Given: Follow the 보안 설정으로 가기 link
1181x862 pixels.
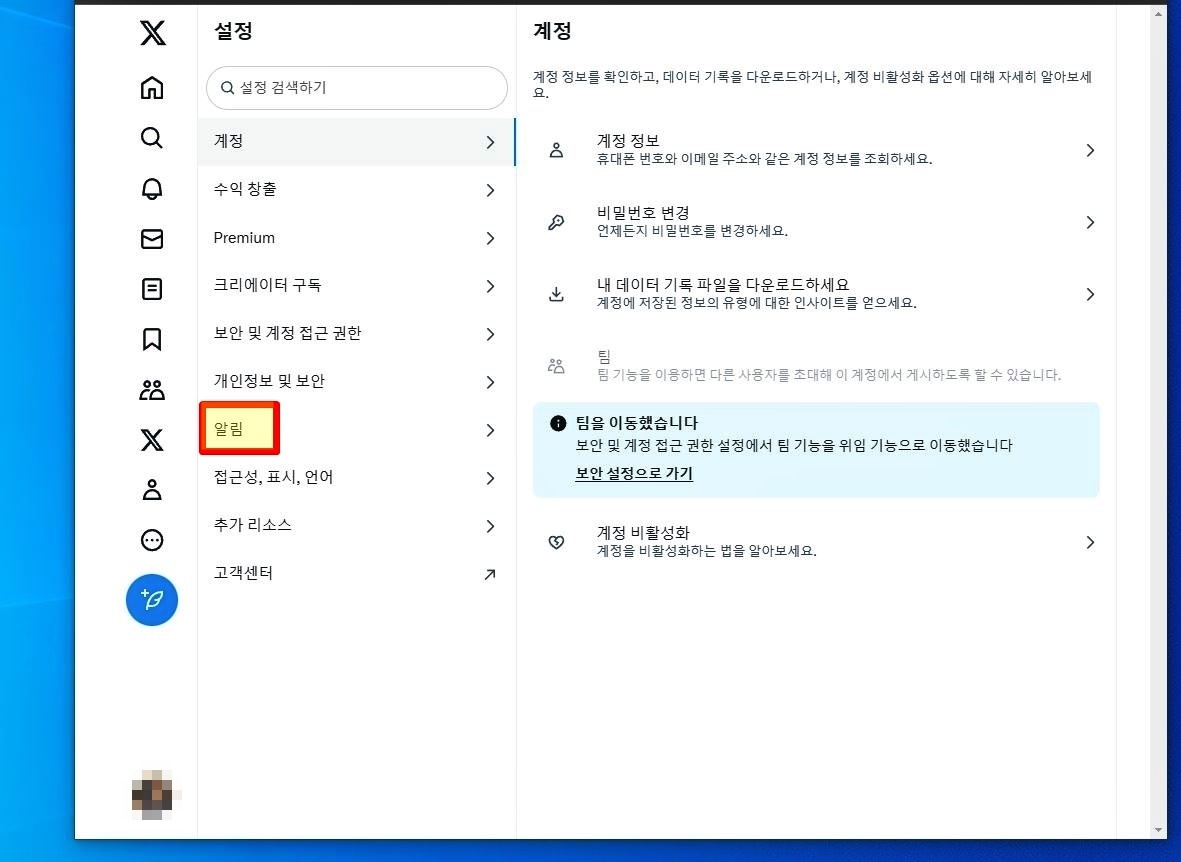Looking at the screenshot, I should coord(634,474).
